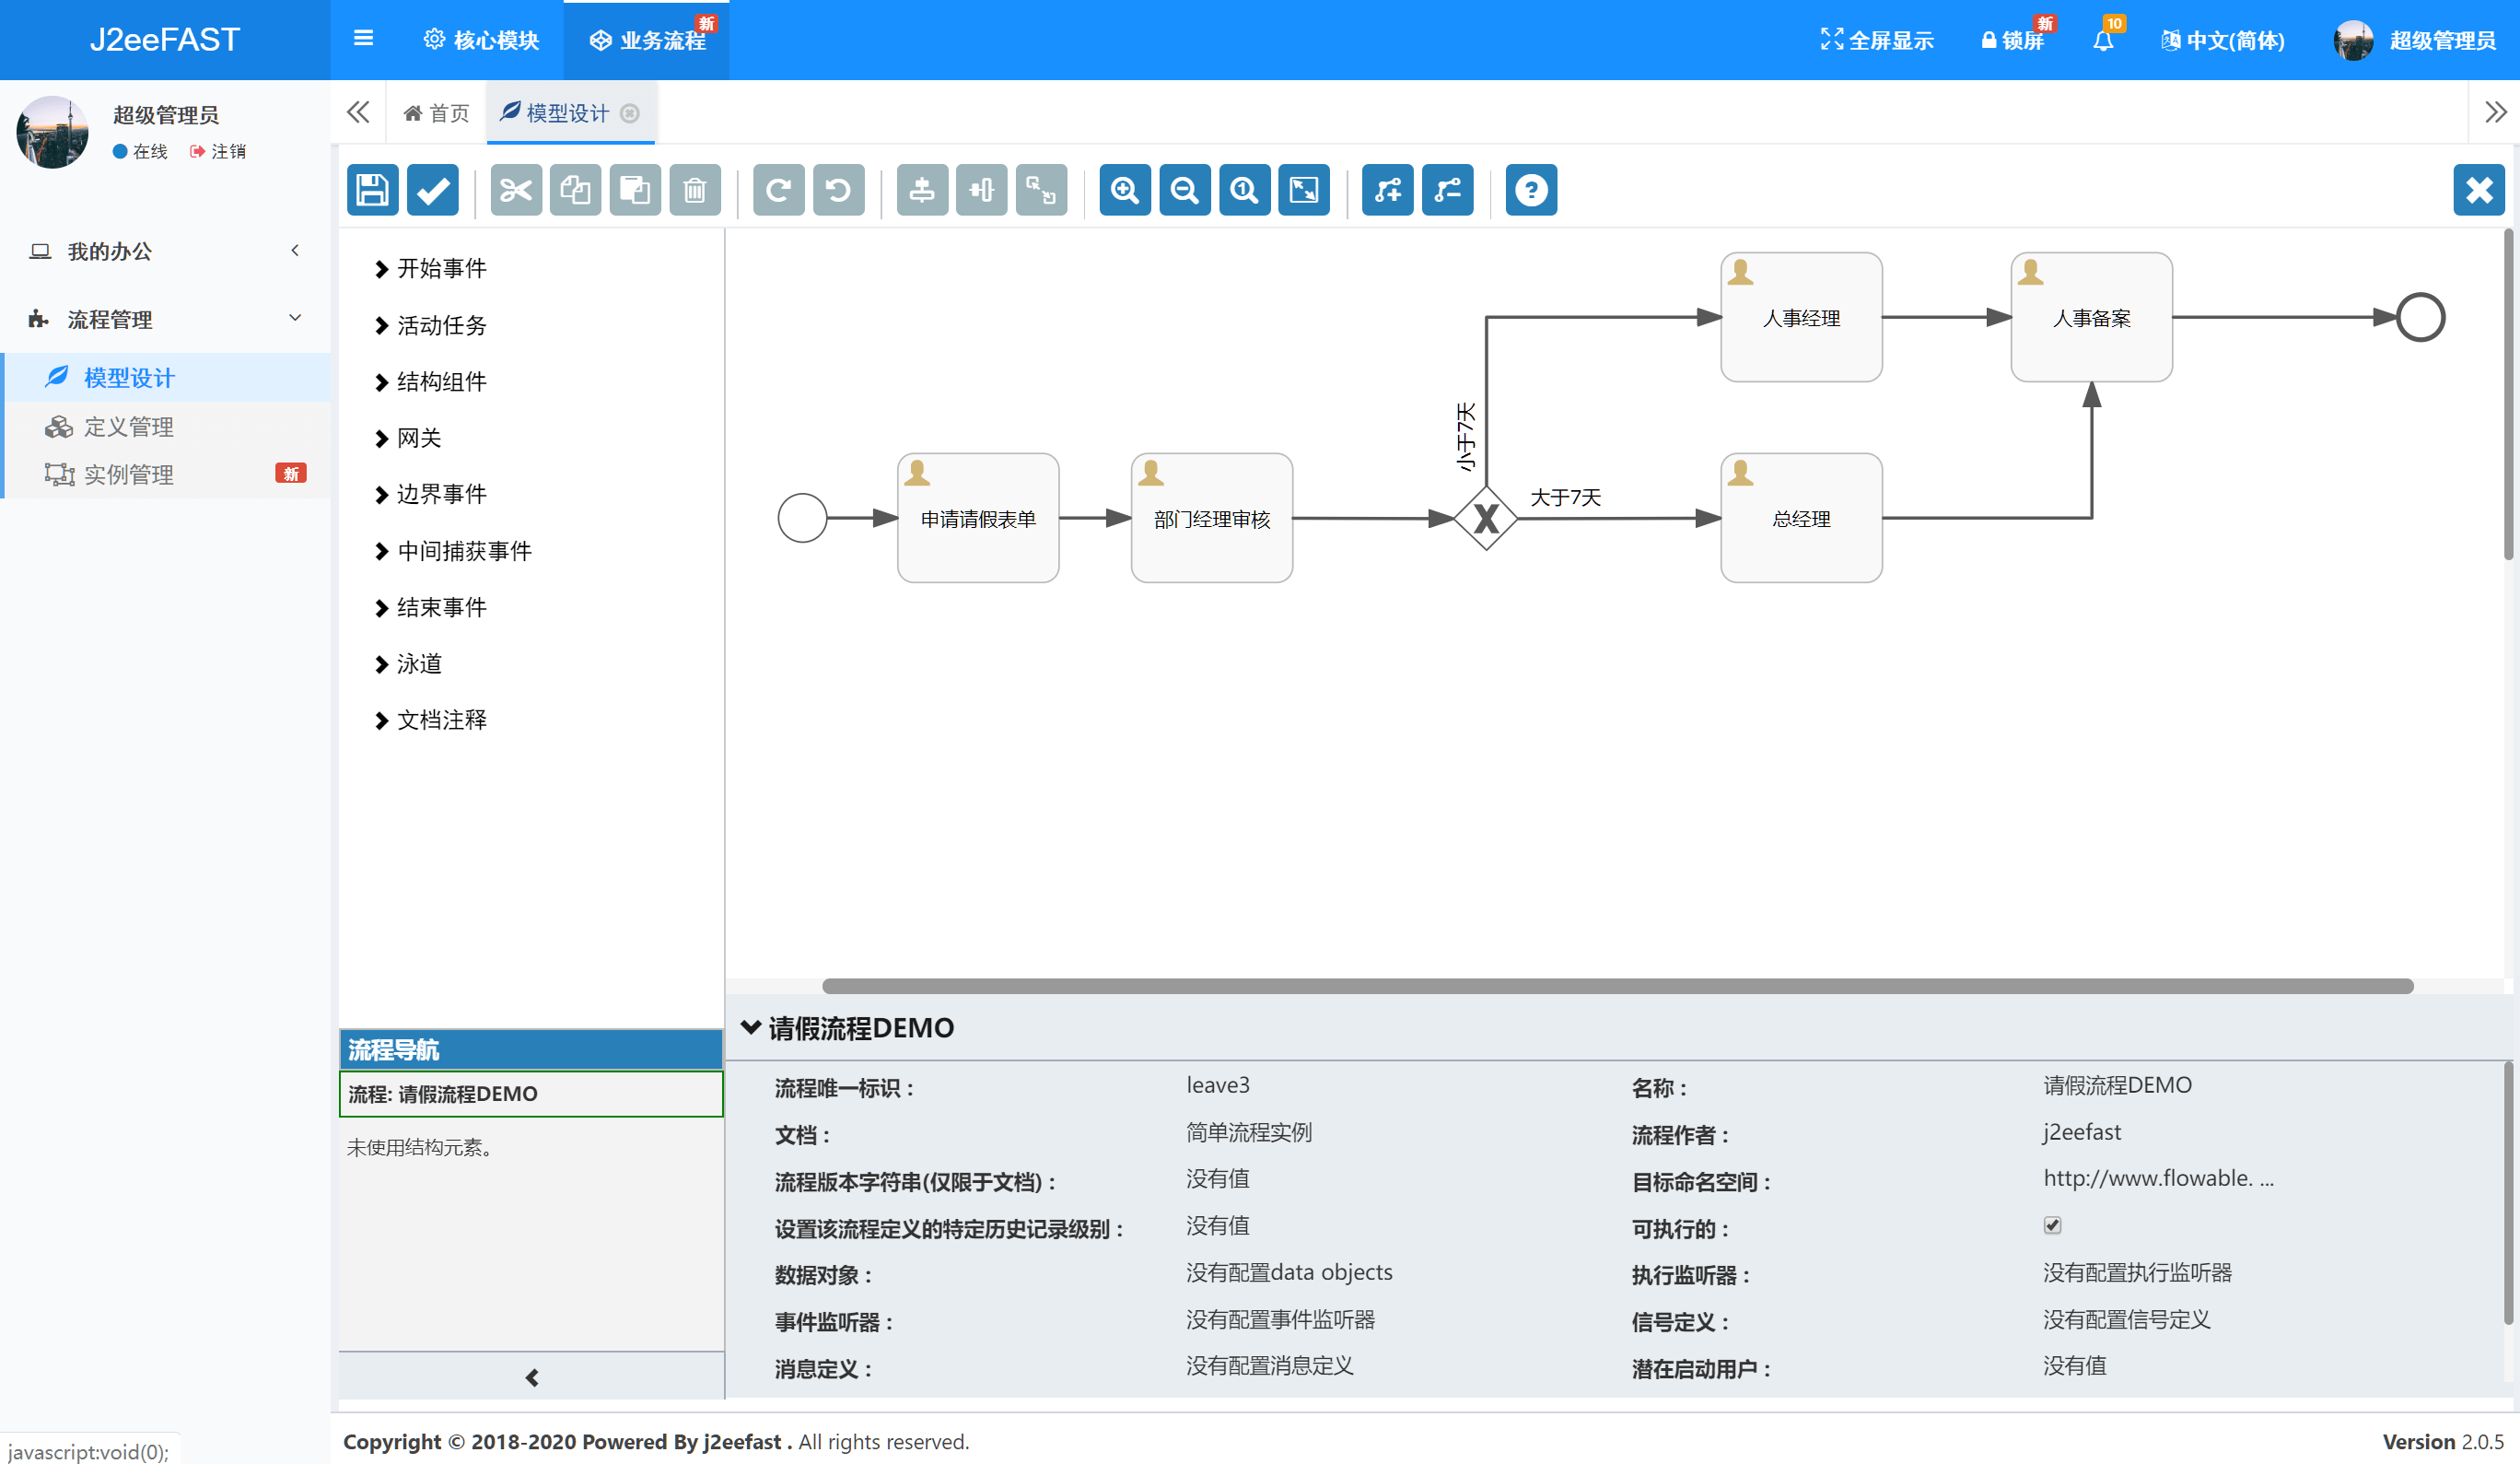Screen dimensions: 2520x1464
Task: Toggle sidebar with hamburger menu icon
Action: coord(363,38)
